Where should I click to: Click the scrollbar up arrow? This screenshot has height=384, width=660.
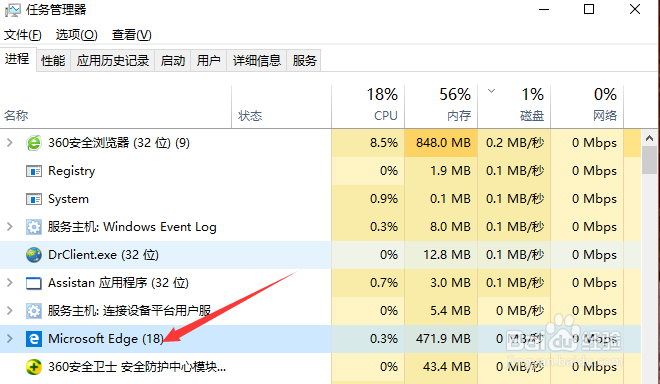click(649, 138)
